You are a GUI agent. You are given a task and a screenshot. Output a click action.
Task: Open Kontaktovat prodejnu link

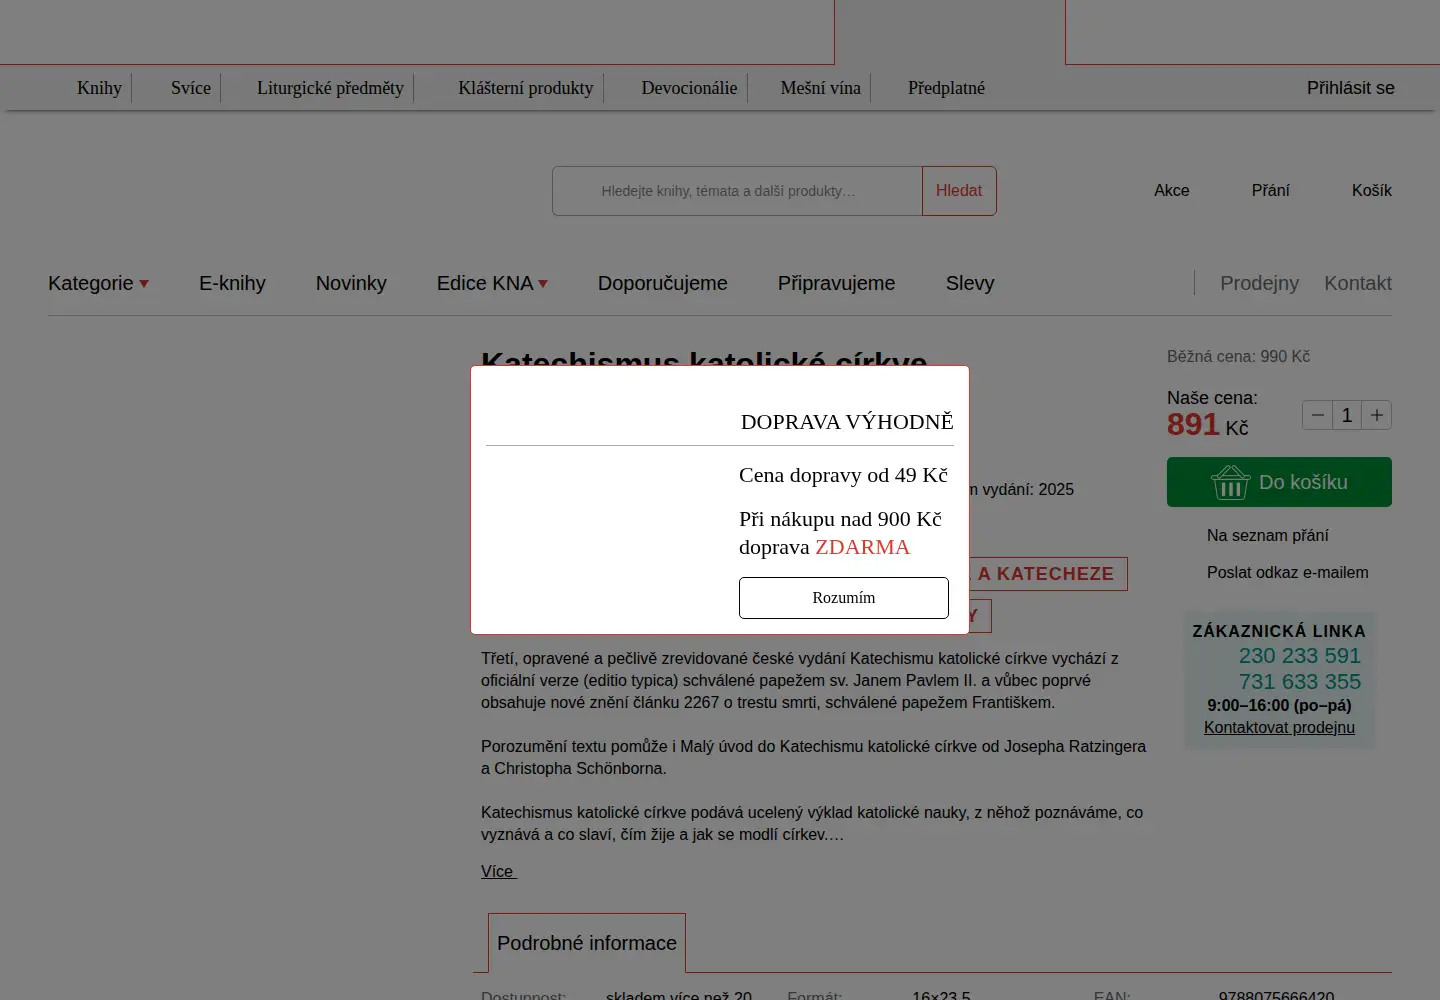click(x=1279, y=727)
